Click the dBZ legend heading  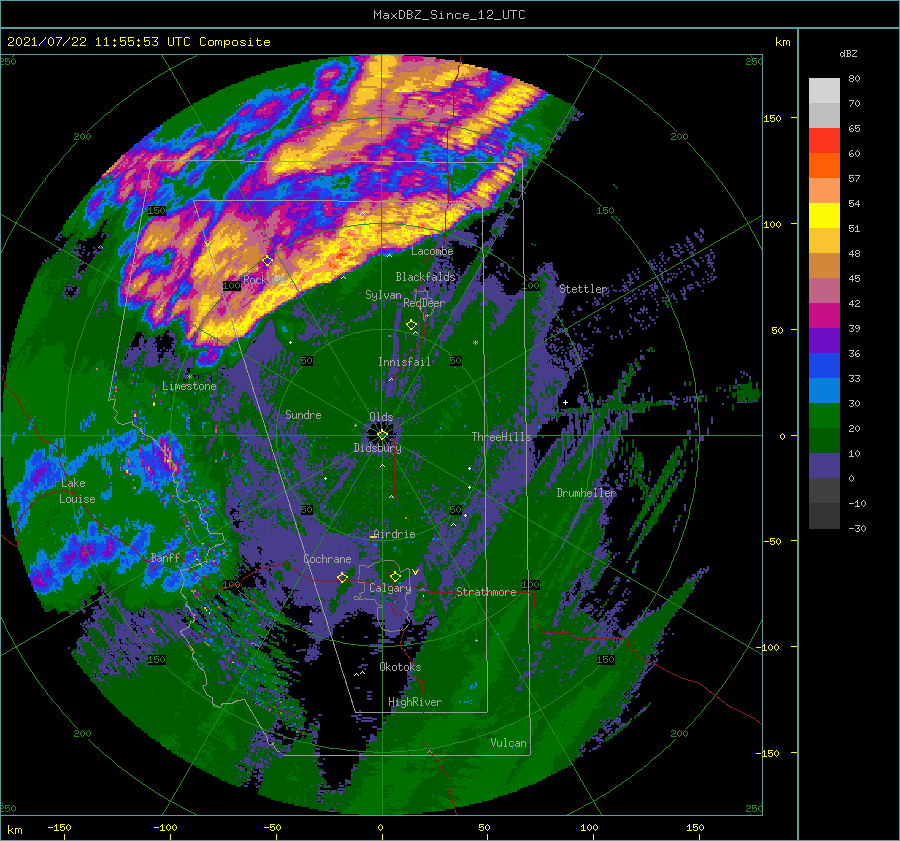click(848, 54)
